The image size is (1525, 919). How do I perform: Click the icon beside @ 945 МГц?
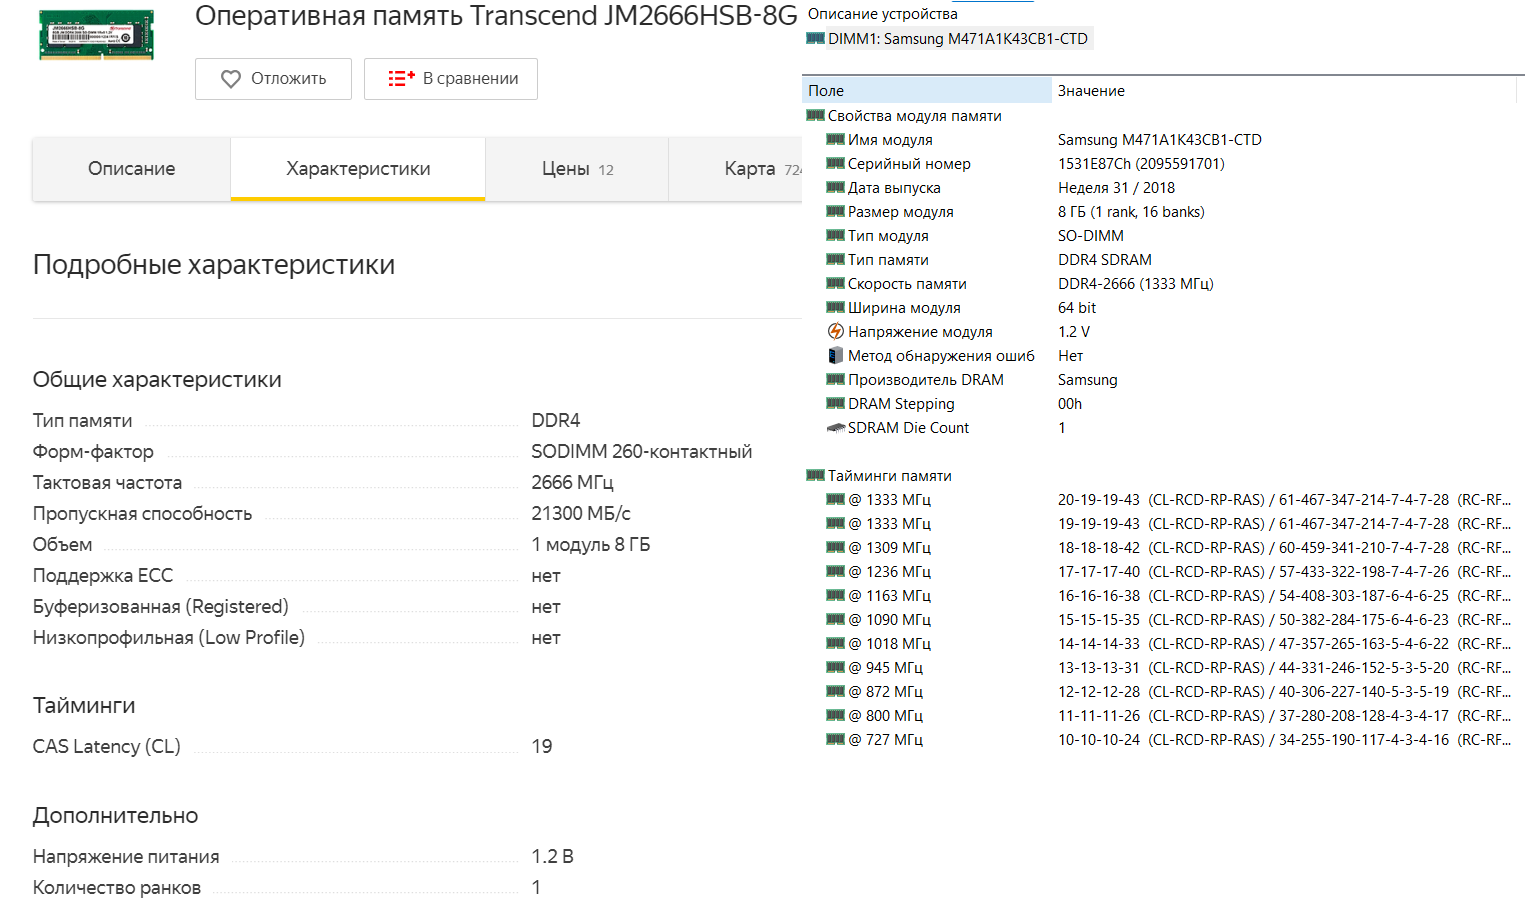tap(836, 667)
